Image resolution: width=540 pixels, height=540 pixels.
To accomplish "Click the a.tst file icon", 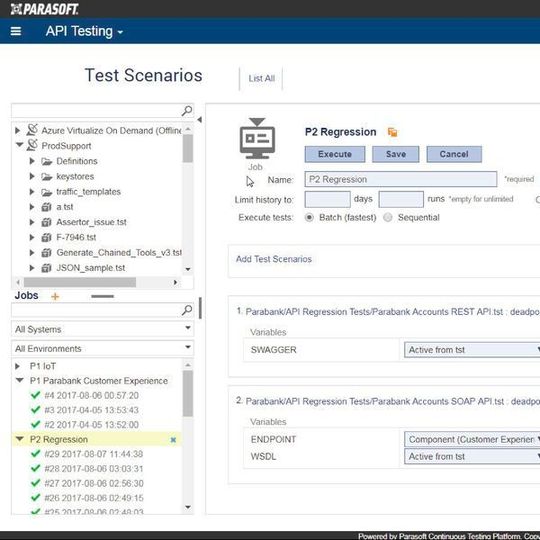I will (x=46, y=207).
